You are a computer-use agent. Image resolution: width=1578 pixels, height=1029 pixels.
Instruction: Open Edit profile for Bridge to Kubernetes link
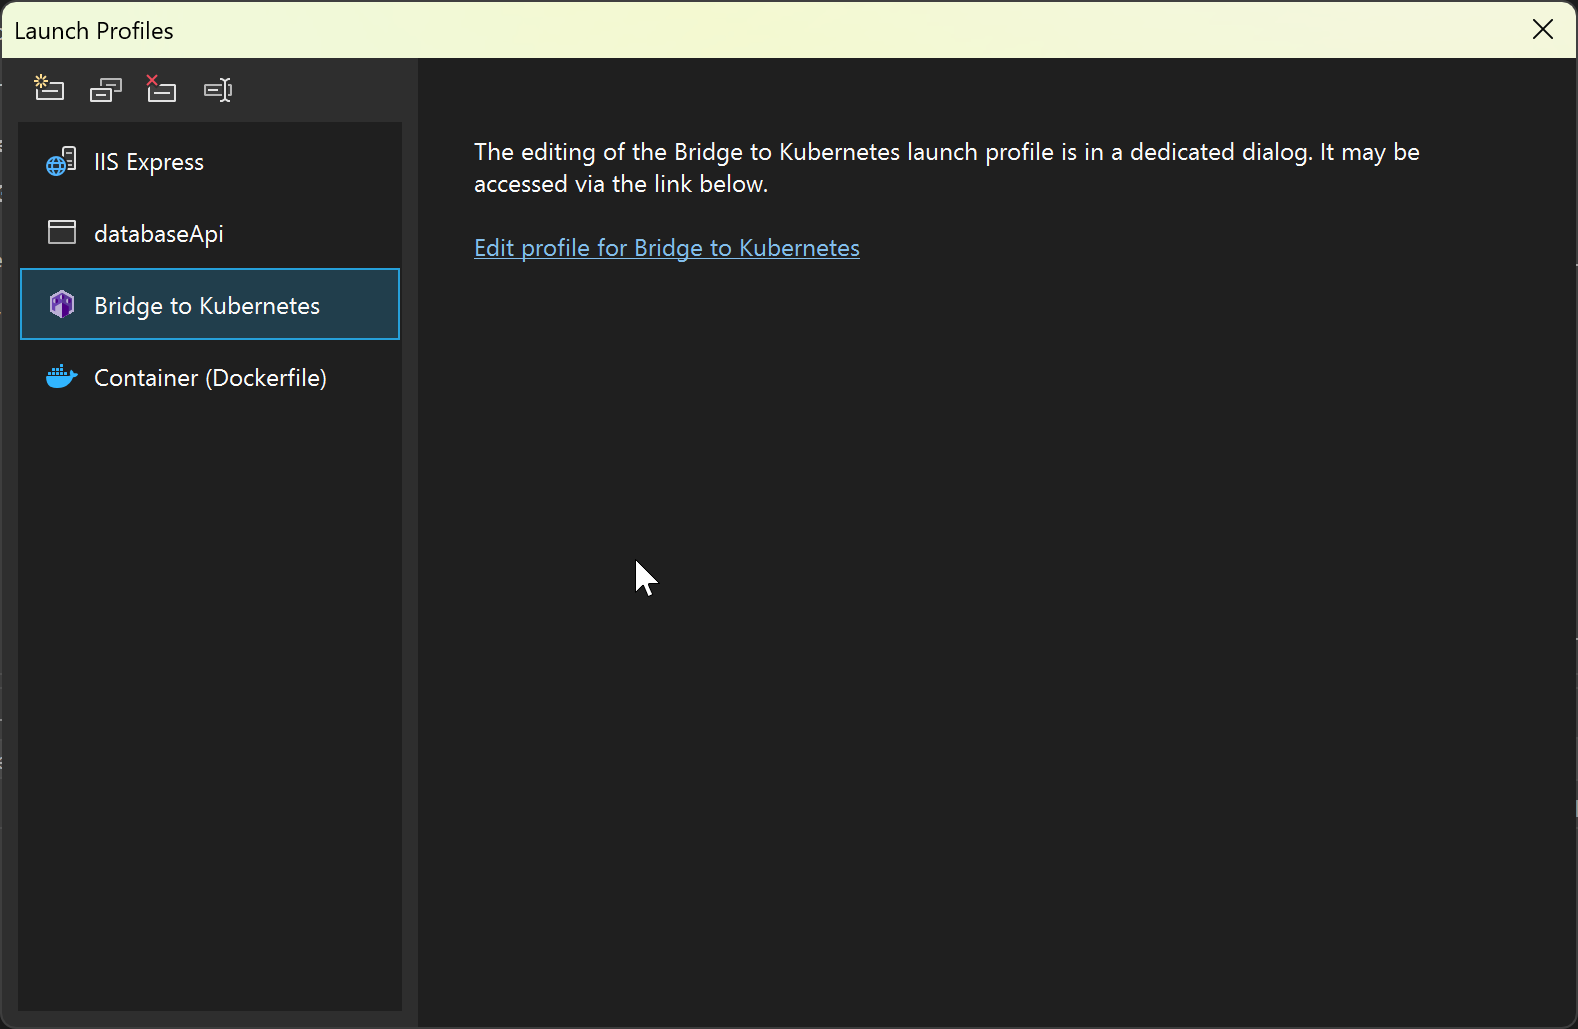(667, 248)
